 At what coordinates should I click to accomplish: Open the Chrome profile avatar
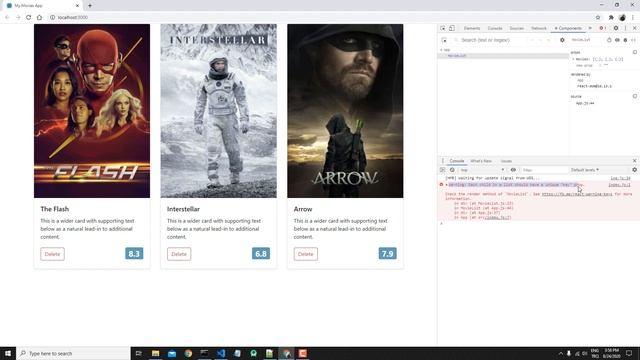(622, 17)
